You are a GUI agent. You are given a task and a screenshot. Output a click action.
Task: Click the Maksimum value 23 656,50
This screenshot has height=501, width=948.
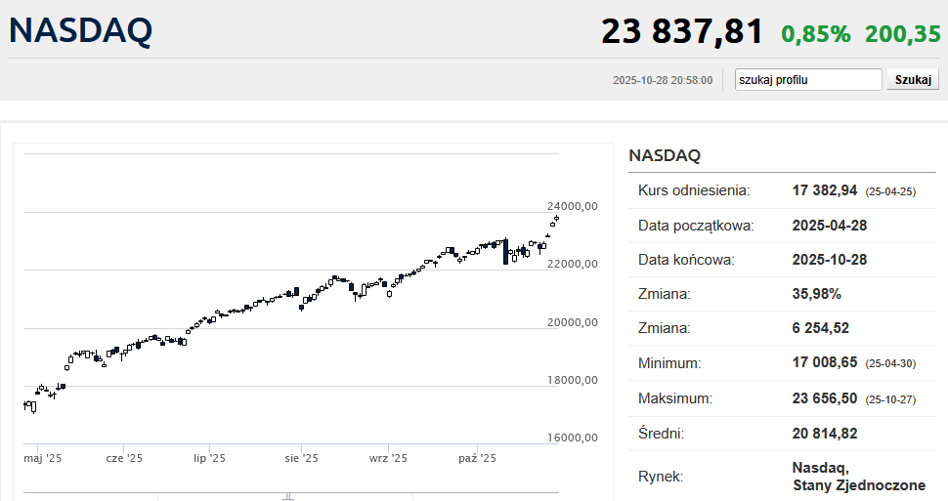tap(825, 398)
